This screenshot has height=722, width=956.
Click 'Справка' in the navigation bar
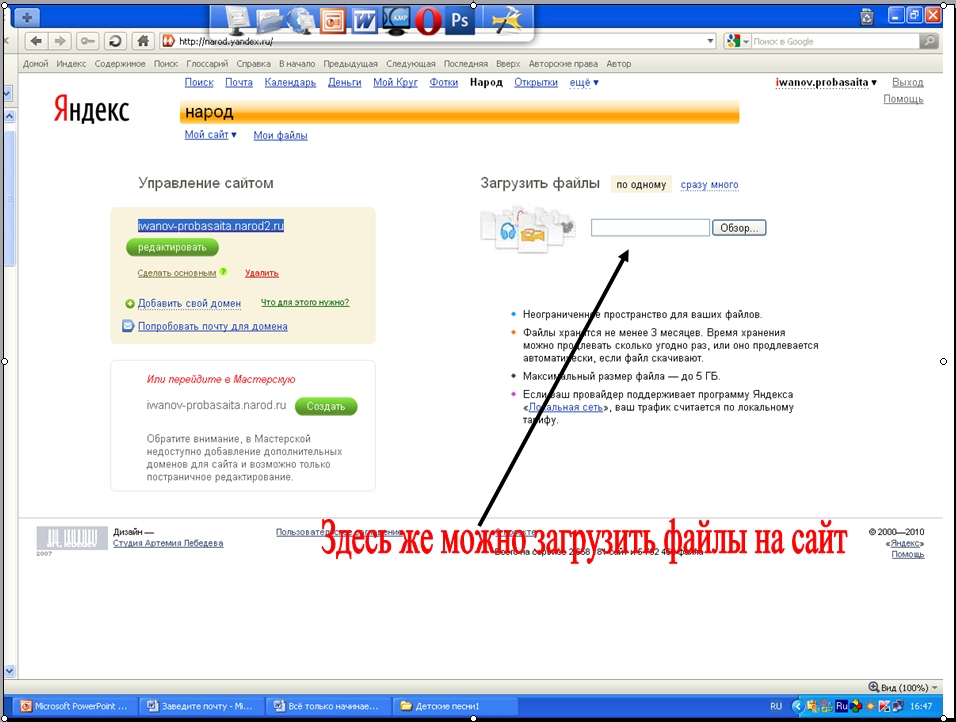coord(253,63)
